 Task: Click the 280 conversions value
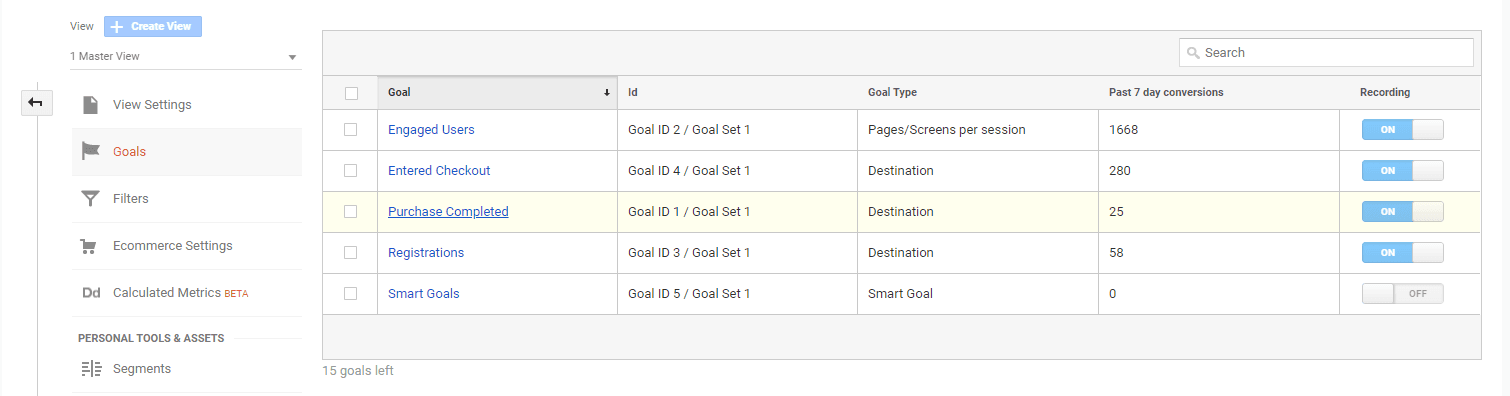tap(1120, 171)
